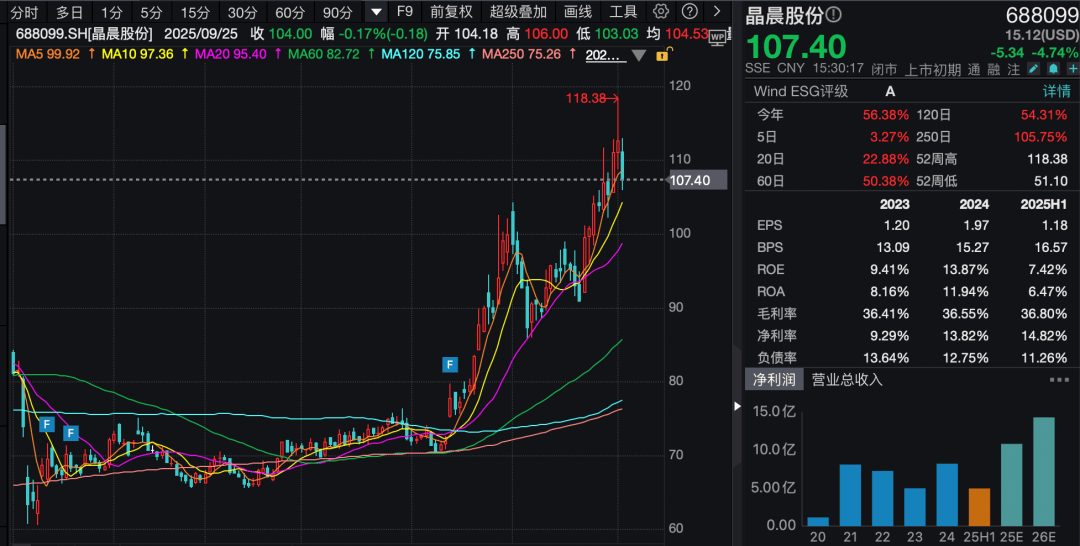The image size is (1080, 546).
Task: Set a price alert with bell icon
Action: (1051, 69)
